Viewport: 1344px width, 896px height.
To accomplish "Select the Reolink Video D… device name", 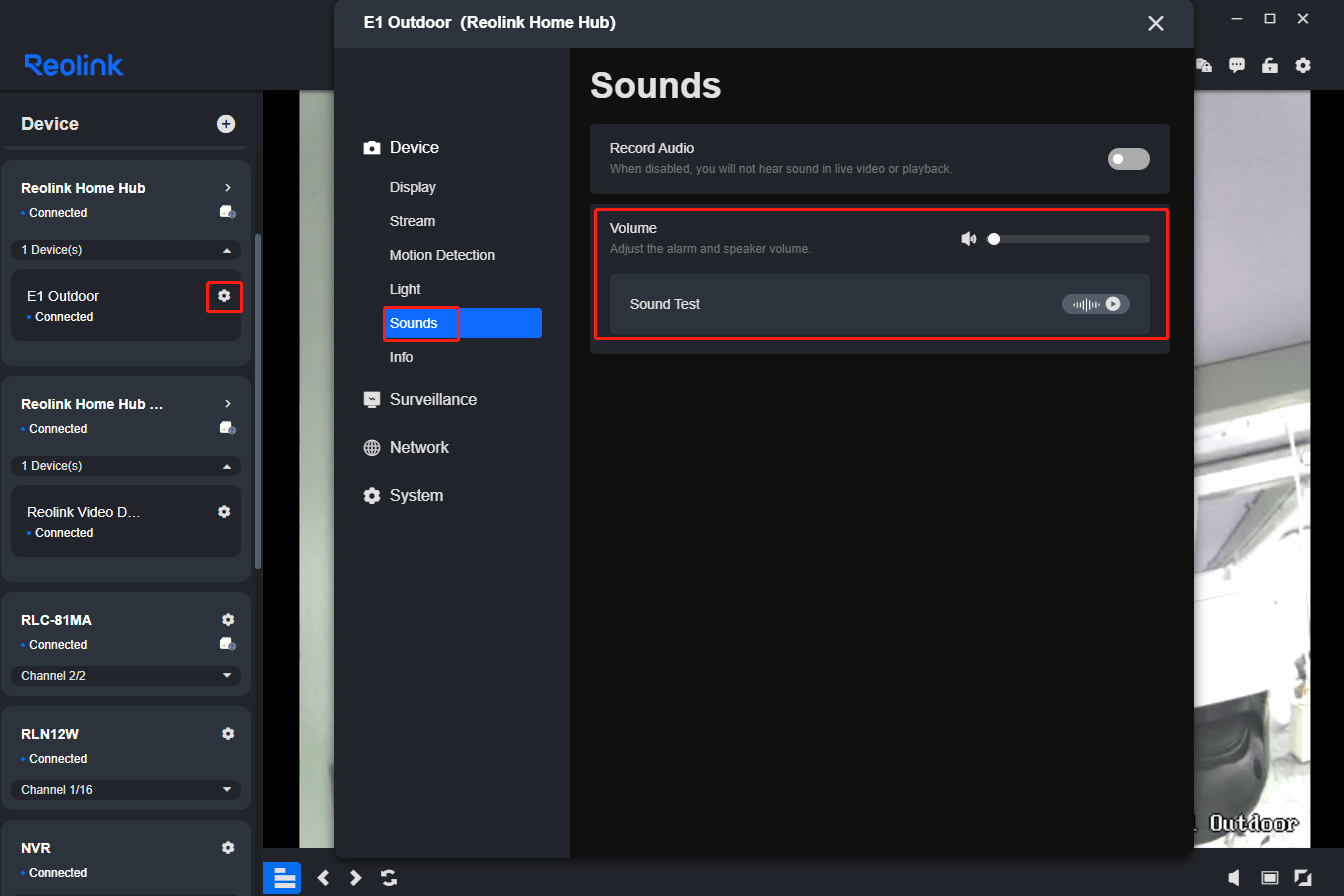I will (x=83, y=511).
